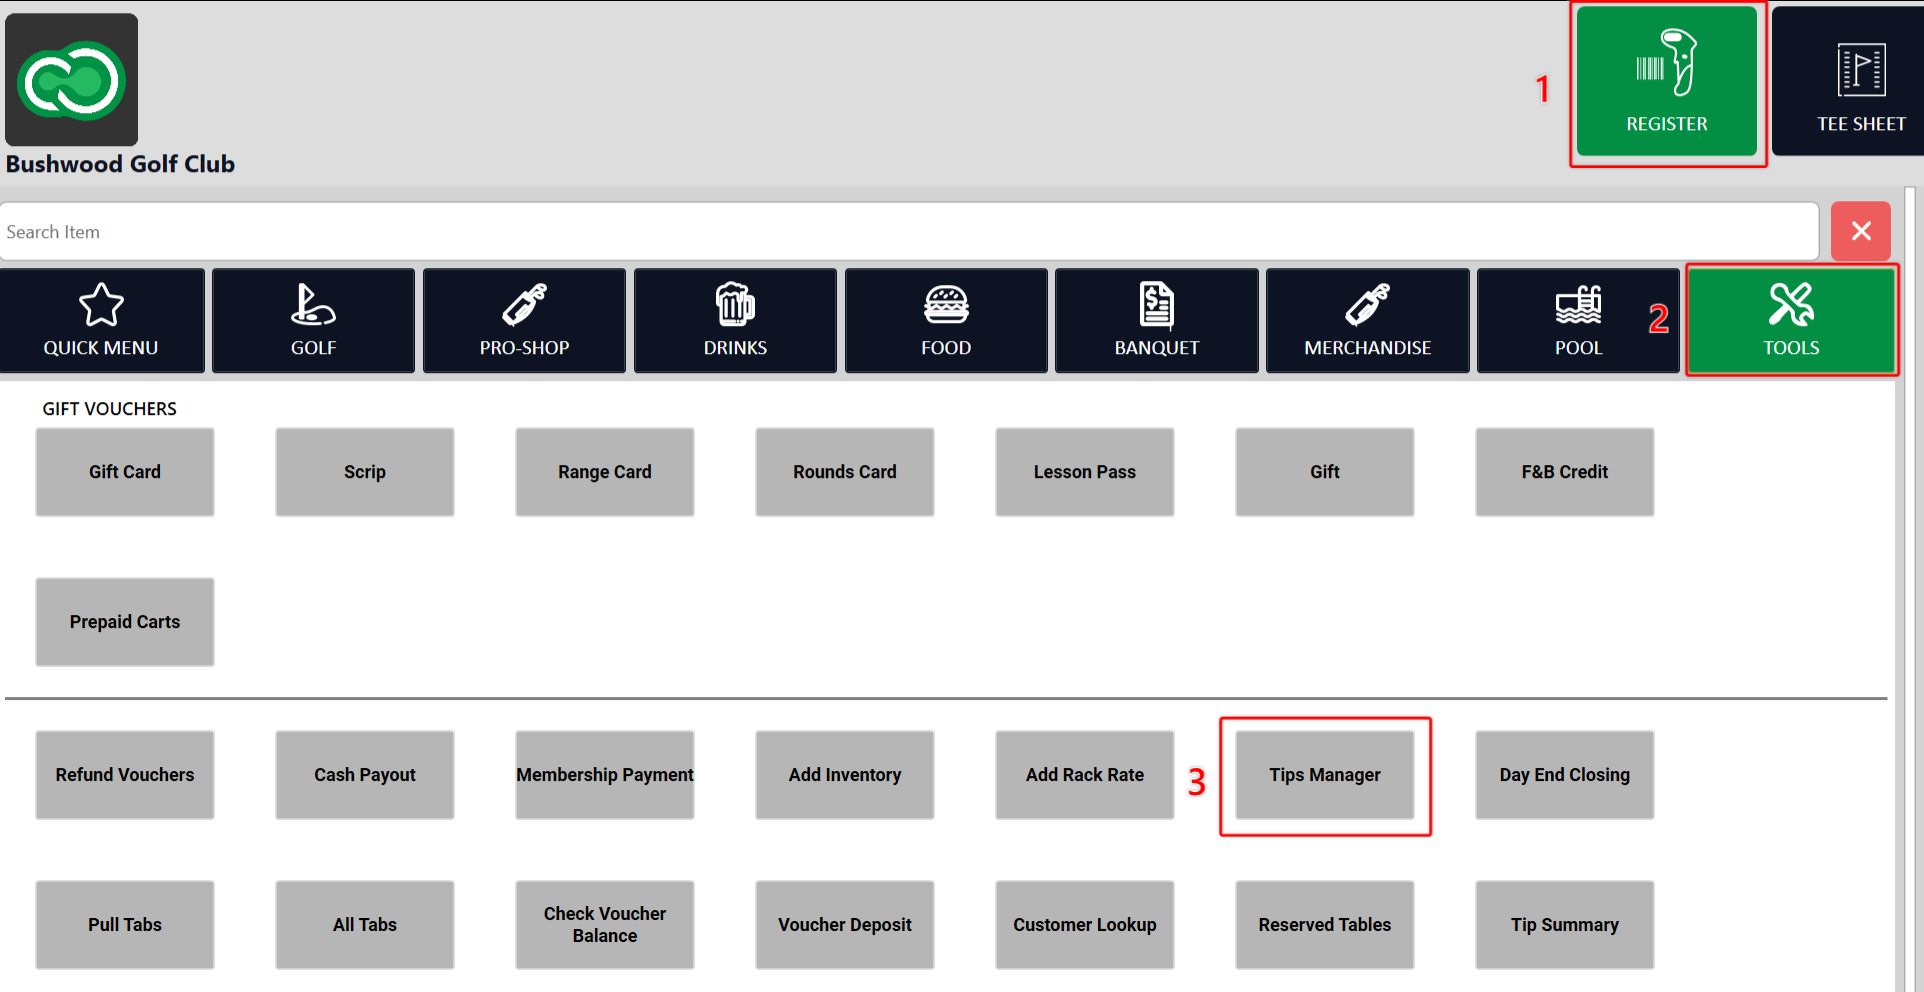The image size is (1924, 992).
Task: Open Check Voucher Balance tool
Action: pos(605,925)
